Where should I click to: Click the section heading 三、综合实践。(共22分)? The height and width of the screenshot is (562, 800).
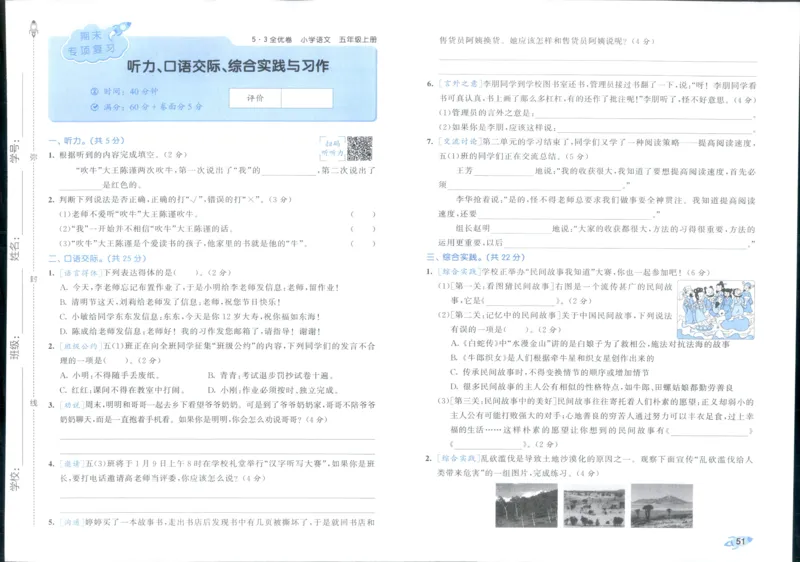pos(476,257)
